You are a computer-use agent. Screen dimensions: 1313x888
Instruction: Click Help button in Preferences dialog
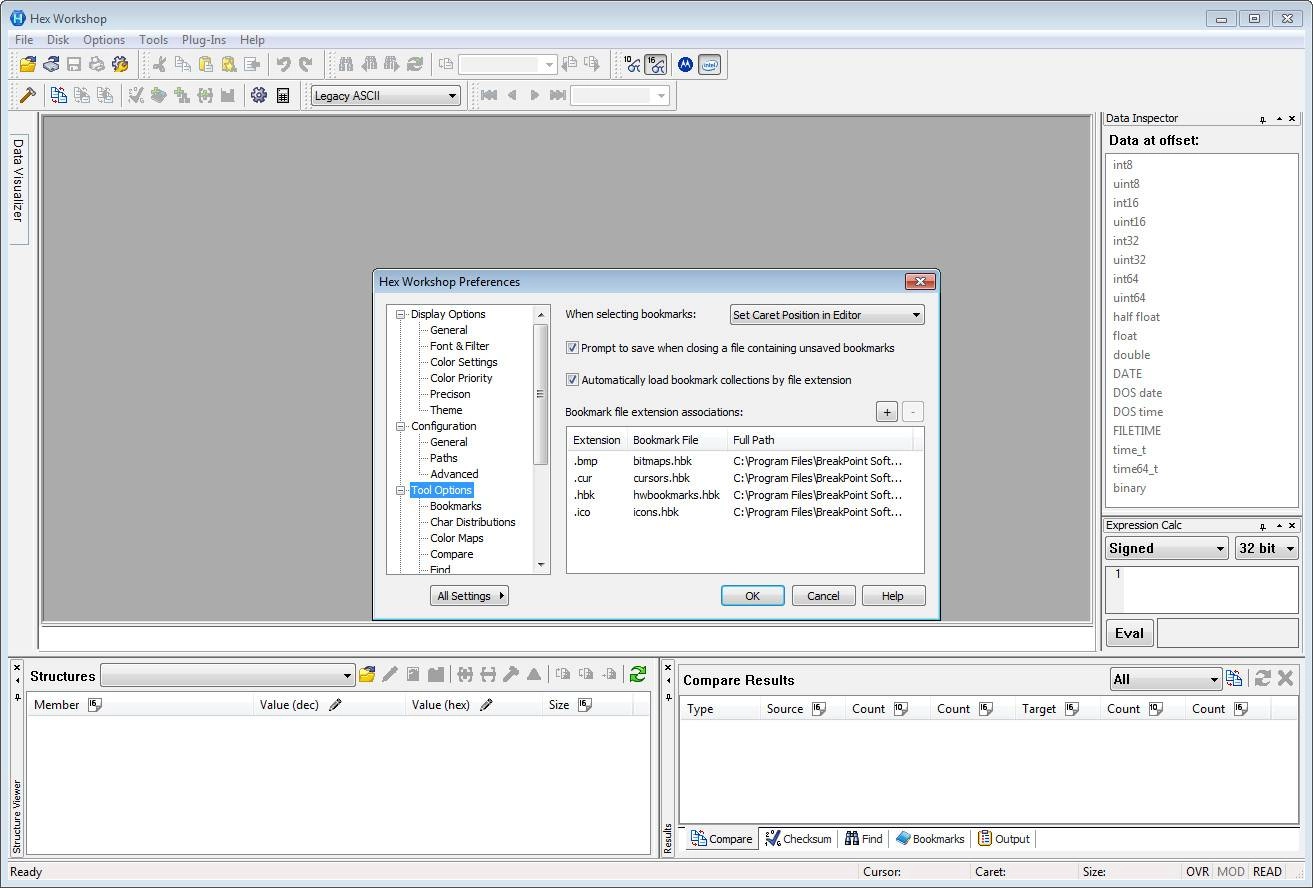coord(893,596)
